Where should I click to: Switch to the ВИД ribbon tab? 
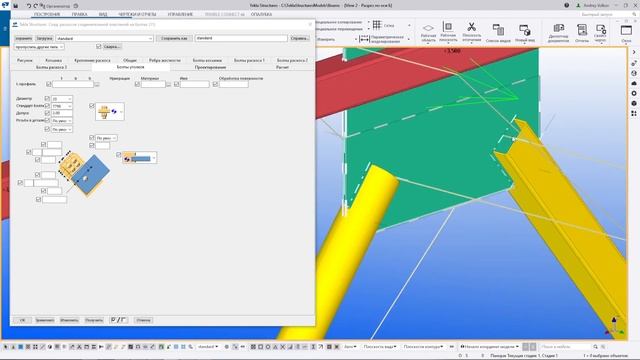tap(103, 14)
